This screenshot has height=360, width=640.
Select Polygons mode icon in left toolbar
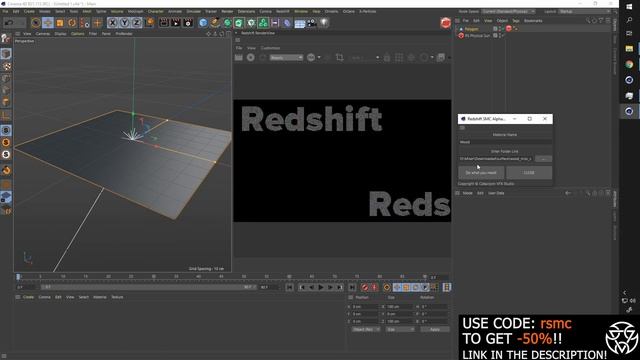pyautogui.click(x=6, y=102)
